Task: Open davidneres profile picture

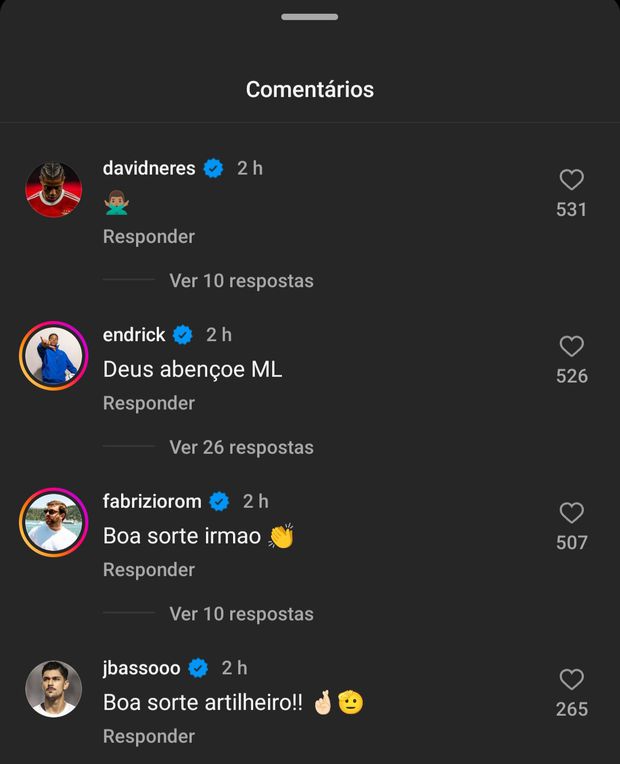Action: (x=53, y=189)
